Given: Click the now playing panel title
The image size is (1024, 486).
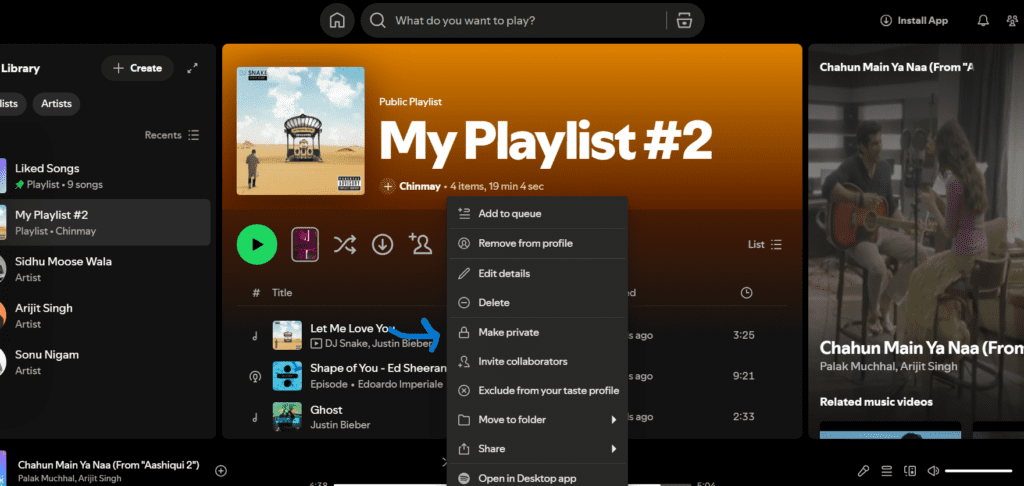Looking at the screenshot, I should click(897, 67).
